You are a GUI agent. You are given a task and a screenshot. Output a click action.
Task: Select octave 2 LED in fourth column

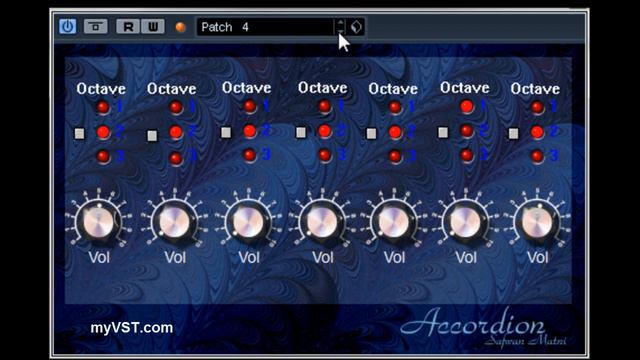[x=324, y=131]
